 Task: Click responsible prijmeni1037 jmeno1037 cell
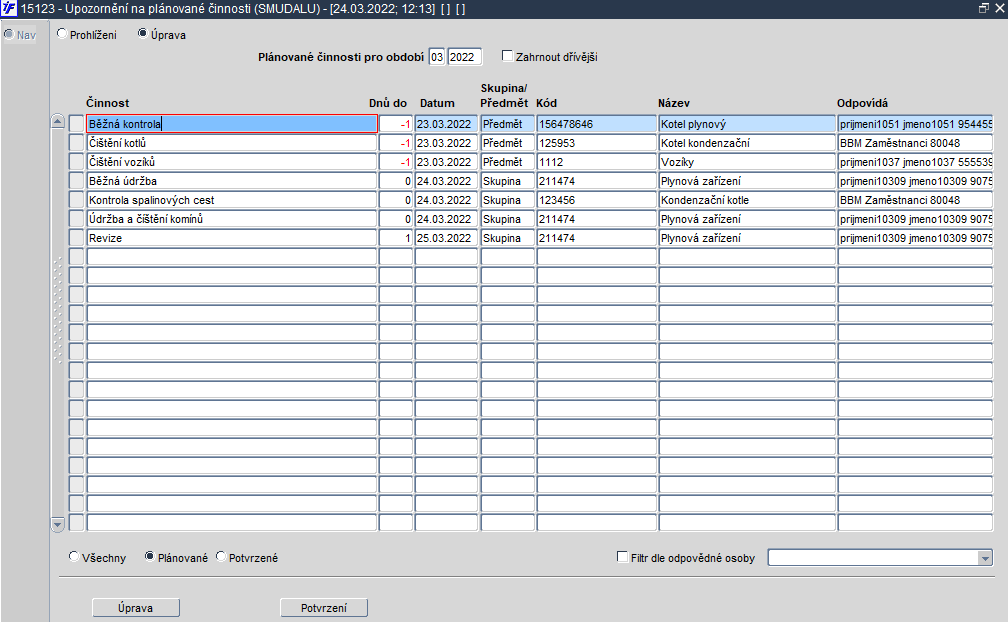tap(915, 162)
